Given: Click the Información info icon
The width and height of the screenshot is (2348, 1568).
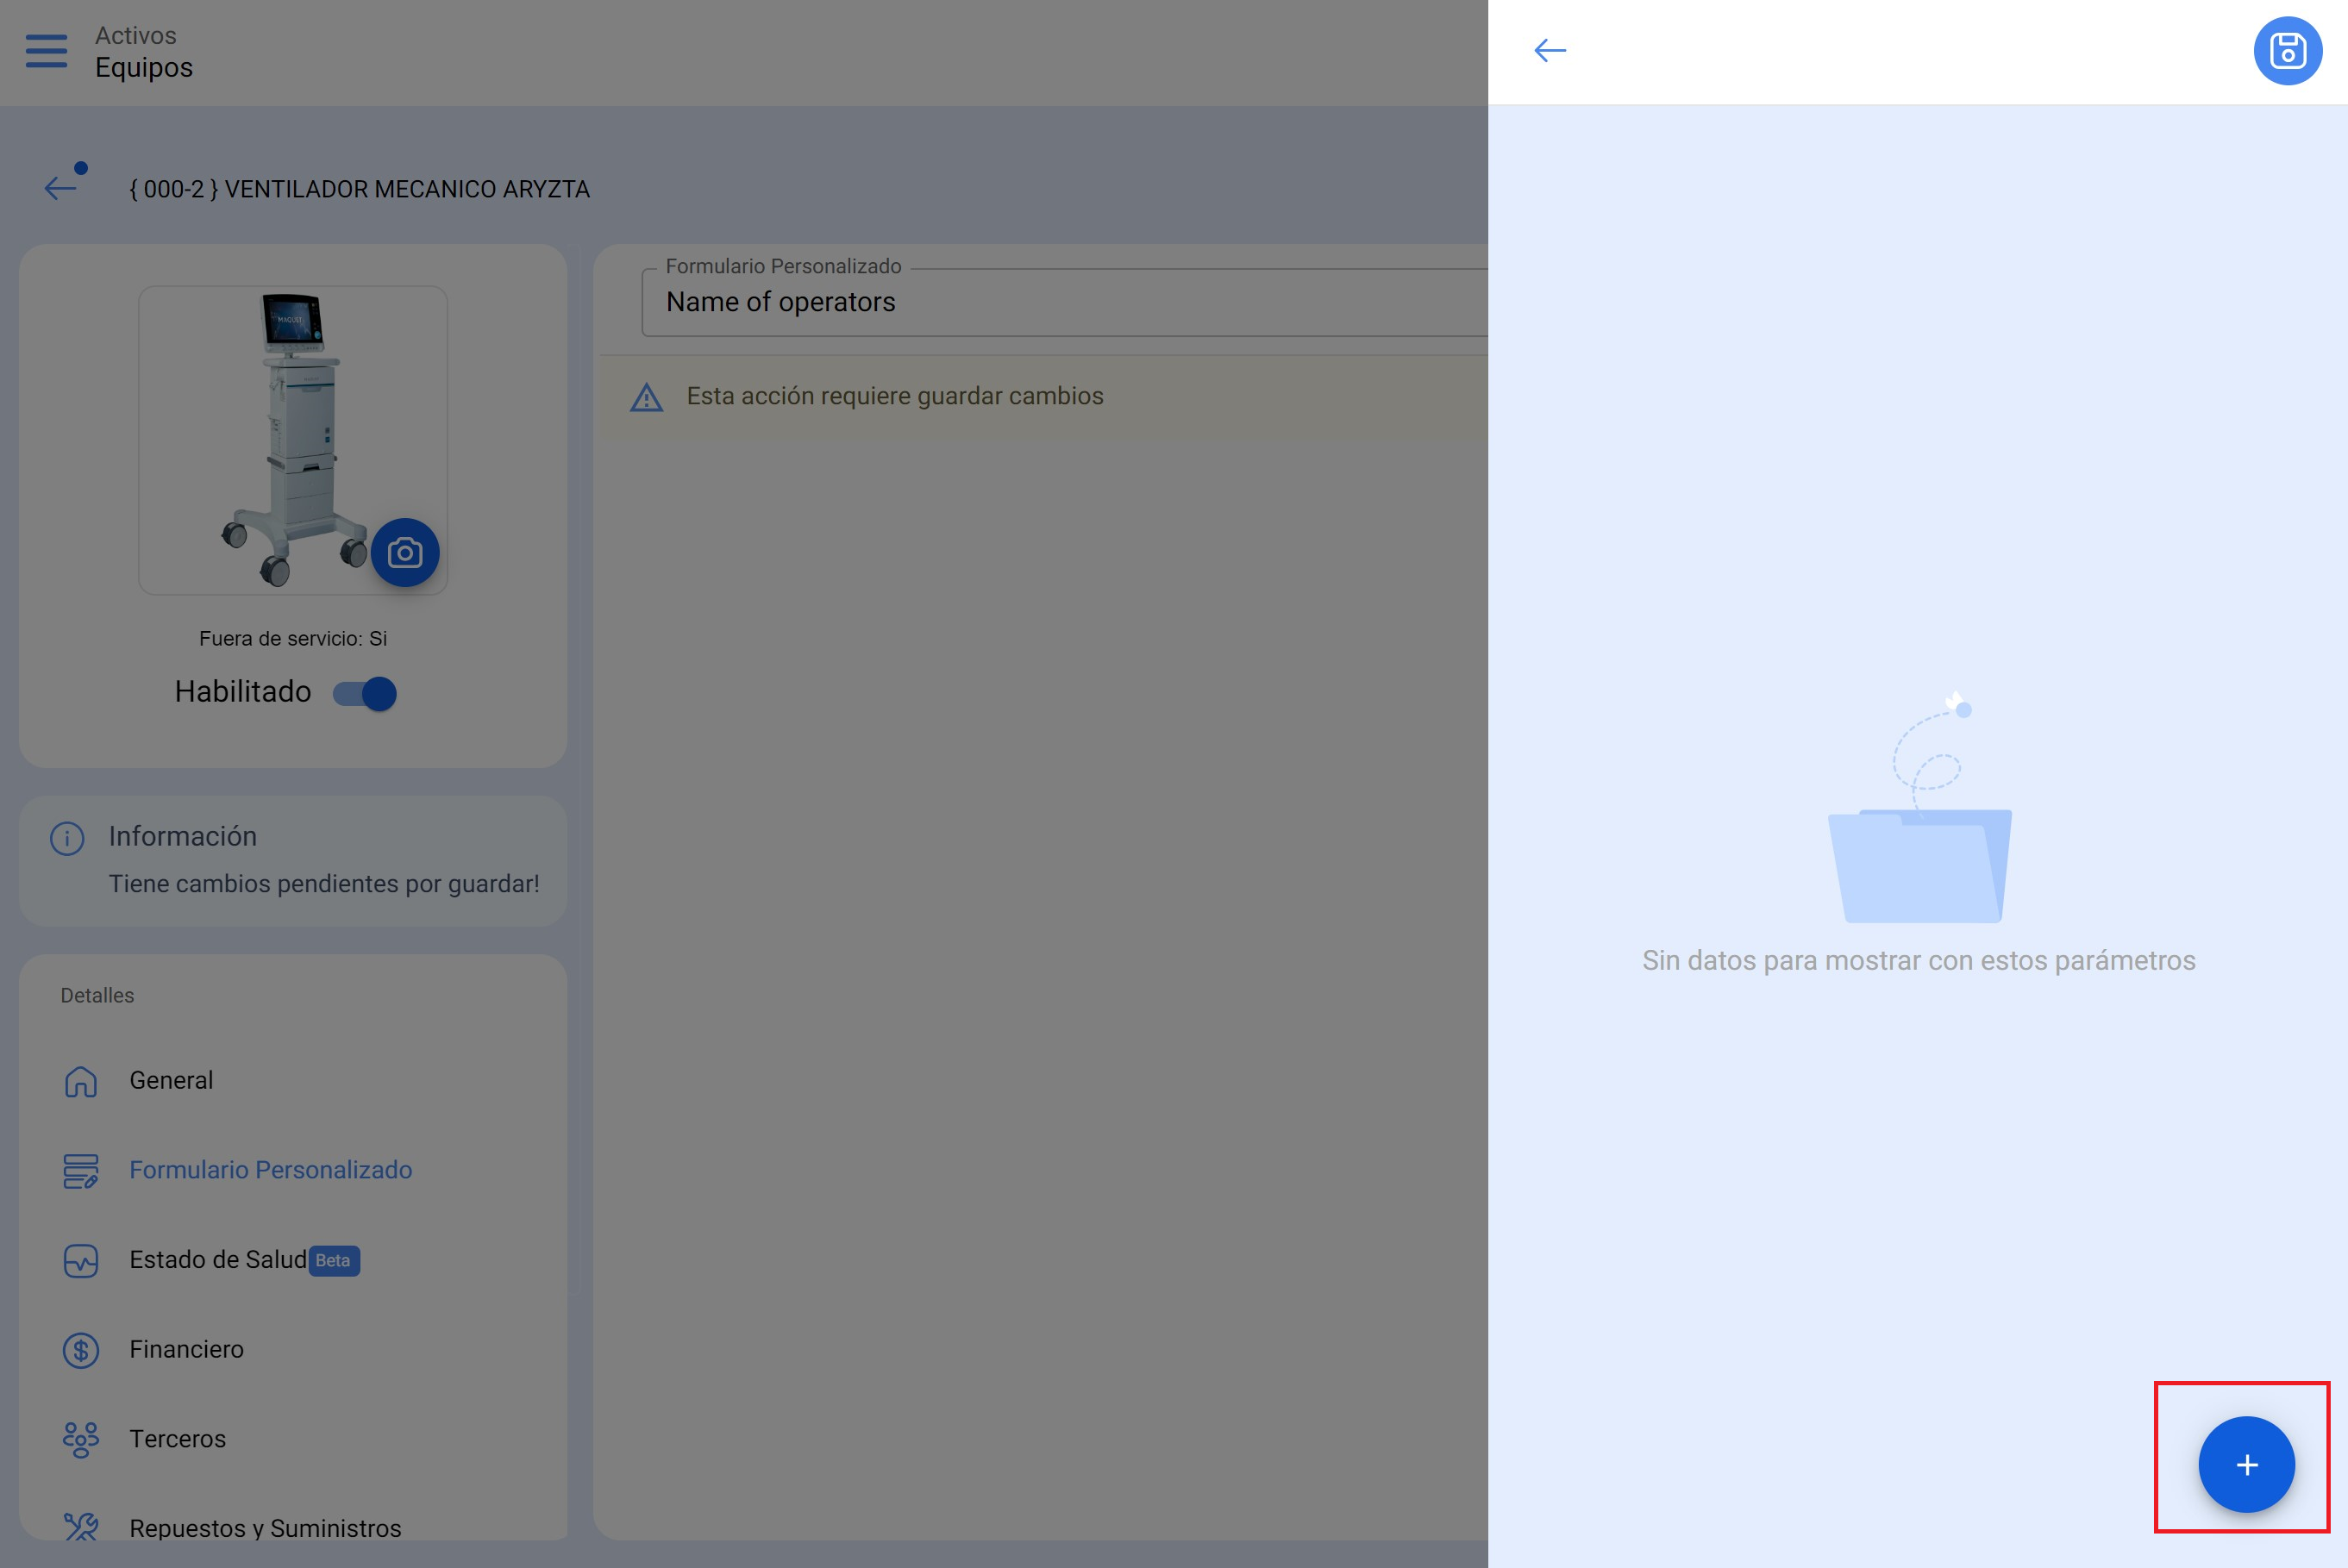Looking at the screenshot, I should tap(67, 838).
